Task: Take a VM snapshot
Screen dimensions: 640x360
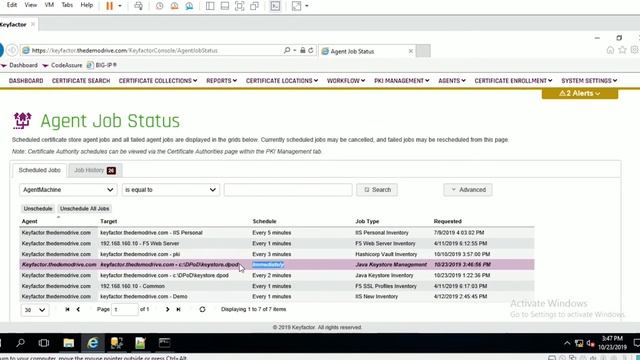Action: (160, 6)
